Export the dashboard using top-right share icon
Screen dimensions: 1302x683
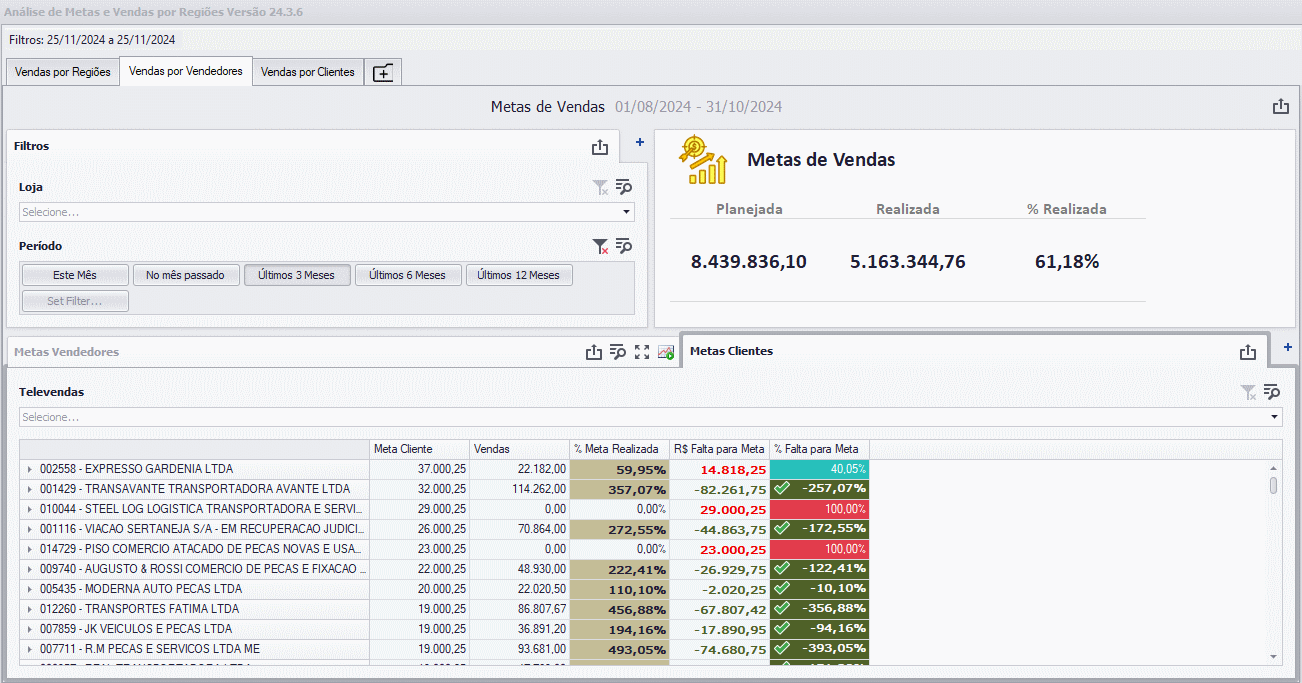(x=1280, y=106)
